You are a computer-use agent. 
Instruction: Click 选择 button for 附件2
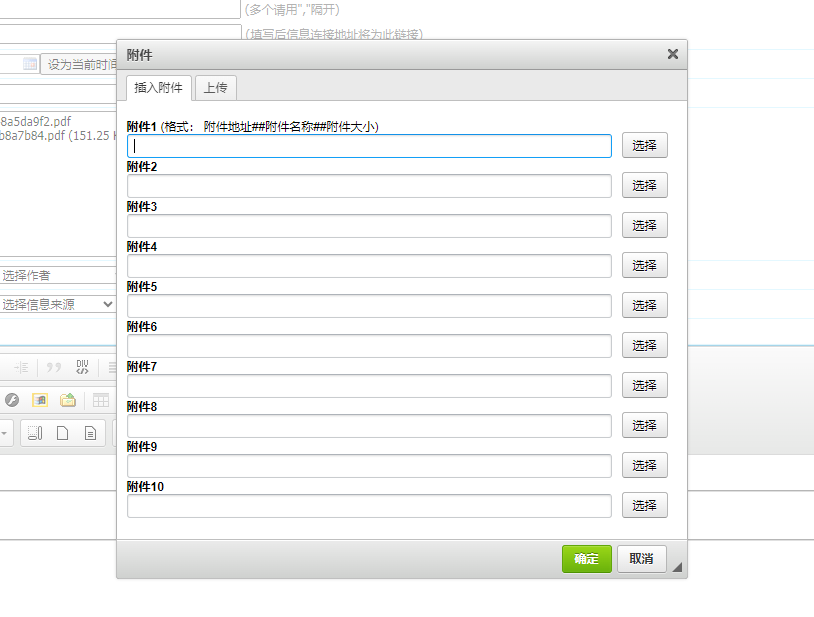pos(645,185)
